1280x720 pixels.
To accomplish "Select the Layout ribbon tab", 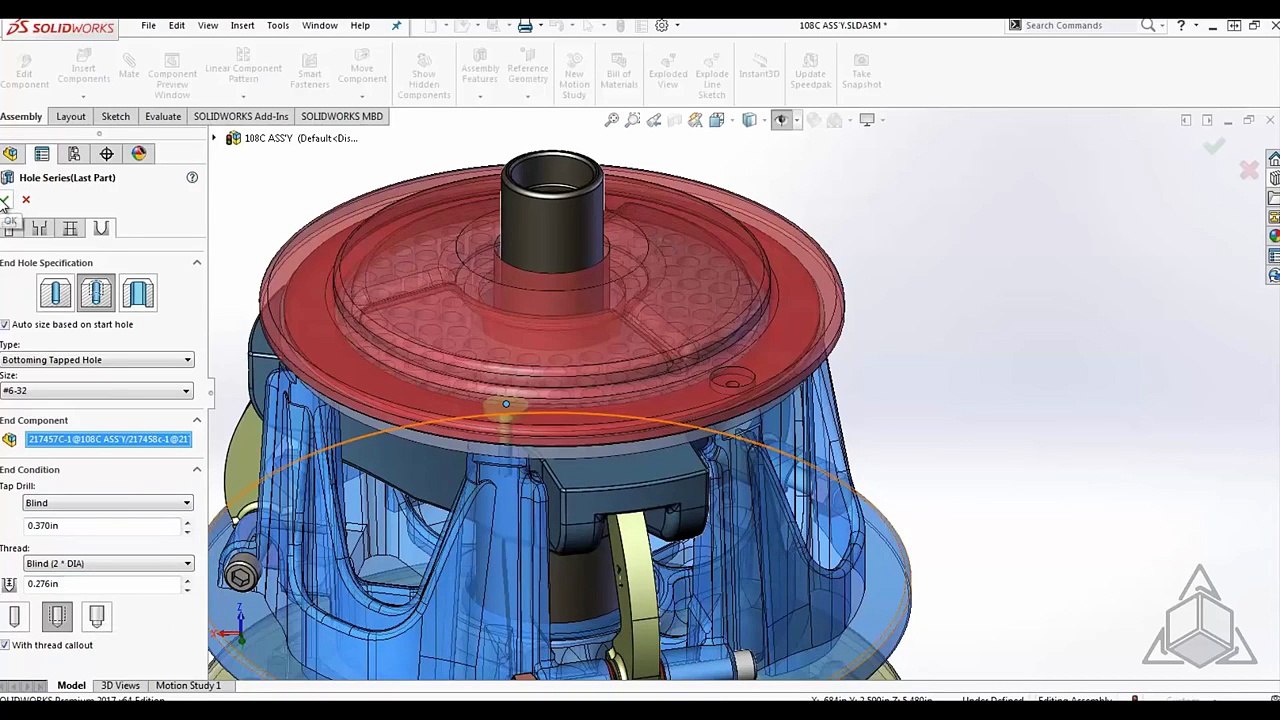I will [71, 117].
